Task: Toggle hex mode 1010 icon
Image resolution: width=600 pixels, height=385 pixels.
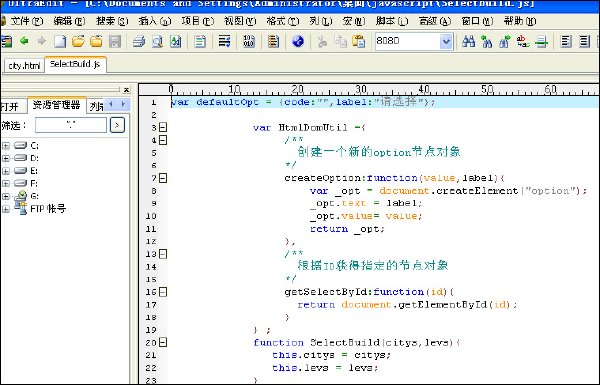Action: pyautogui.click(x=249, y=41)
